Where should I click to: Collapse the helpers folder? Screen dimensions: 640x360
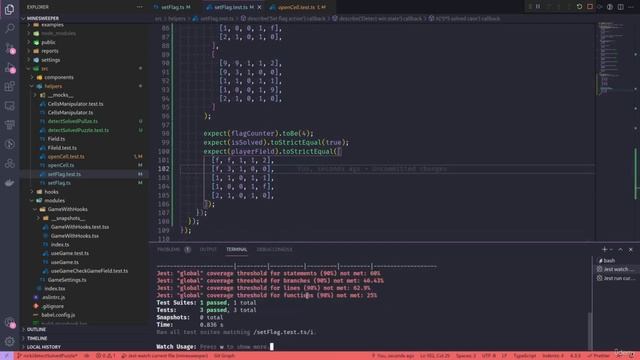53,87
